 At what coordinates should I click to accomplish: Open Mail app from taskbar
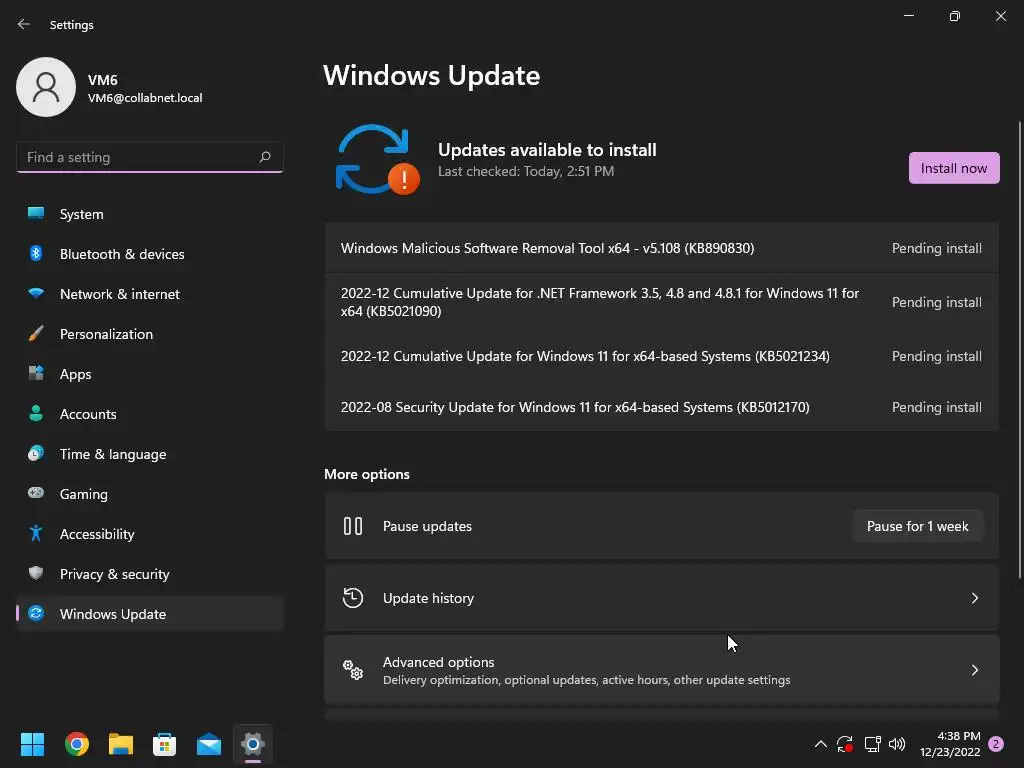pyautogui.click(x=209, y=744)
